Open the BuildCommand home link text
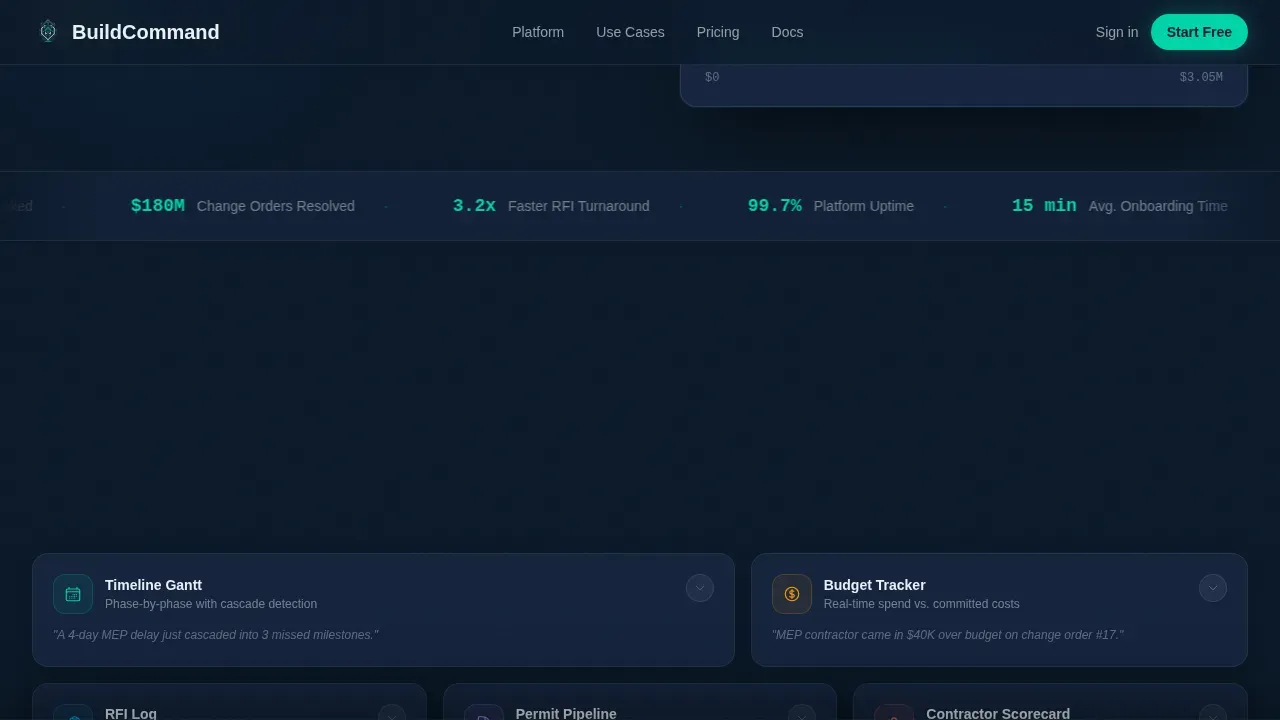Viewport: 1280px width, 720px height. point(146,32)
